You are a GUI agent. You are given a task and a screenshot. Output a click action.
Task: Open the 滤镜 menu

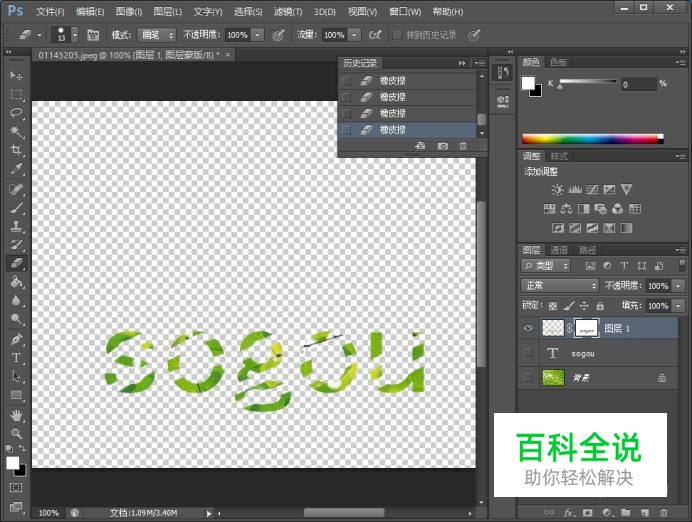coord(288,11)
